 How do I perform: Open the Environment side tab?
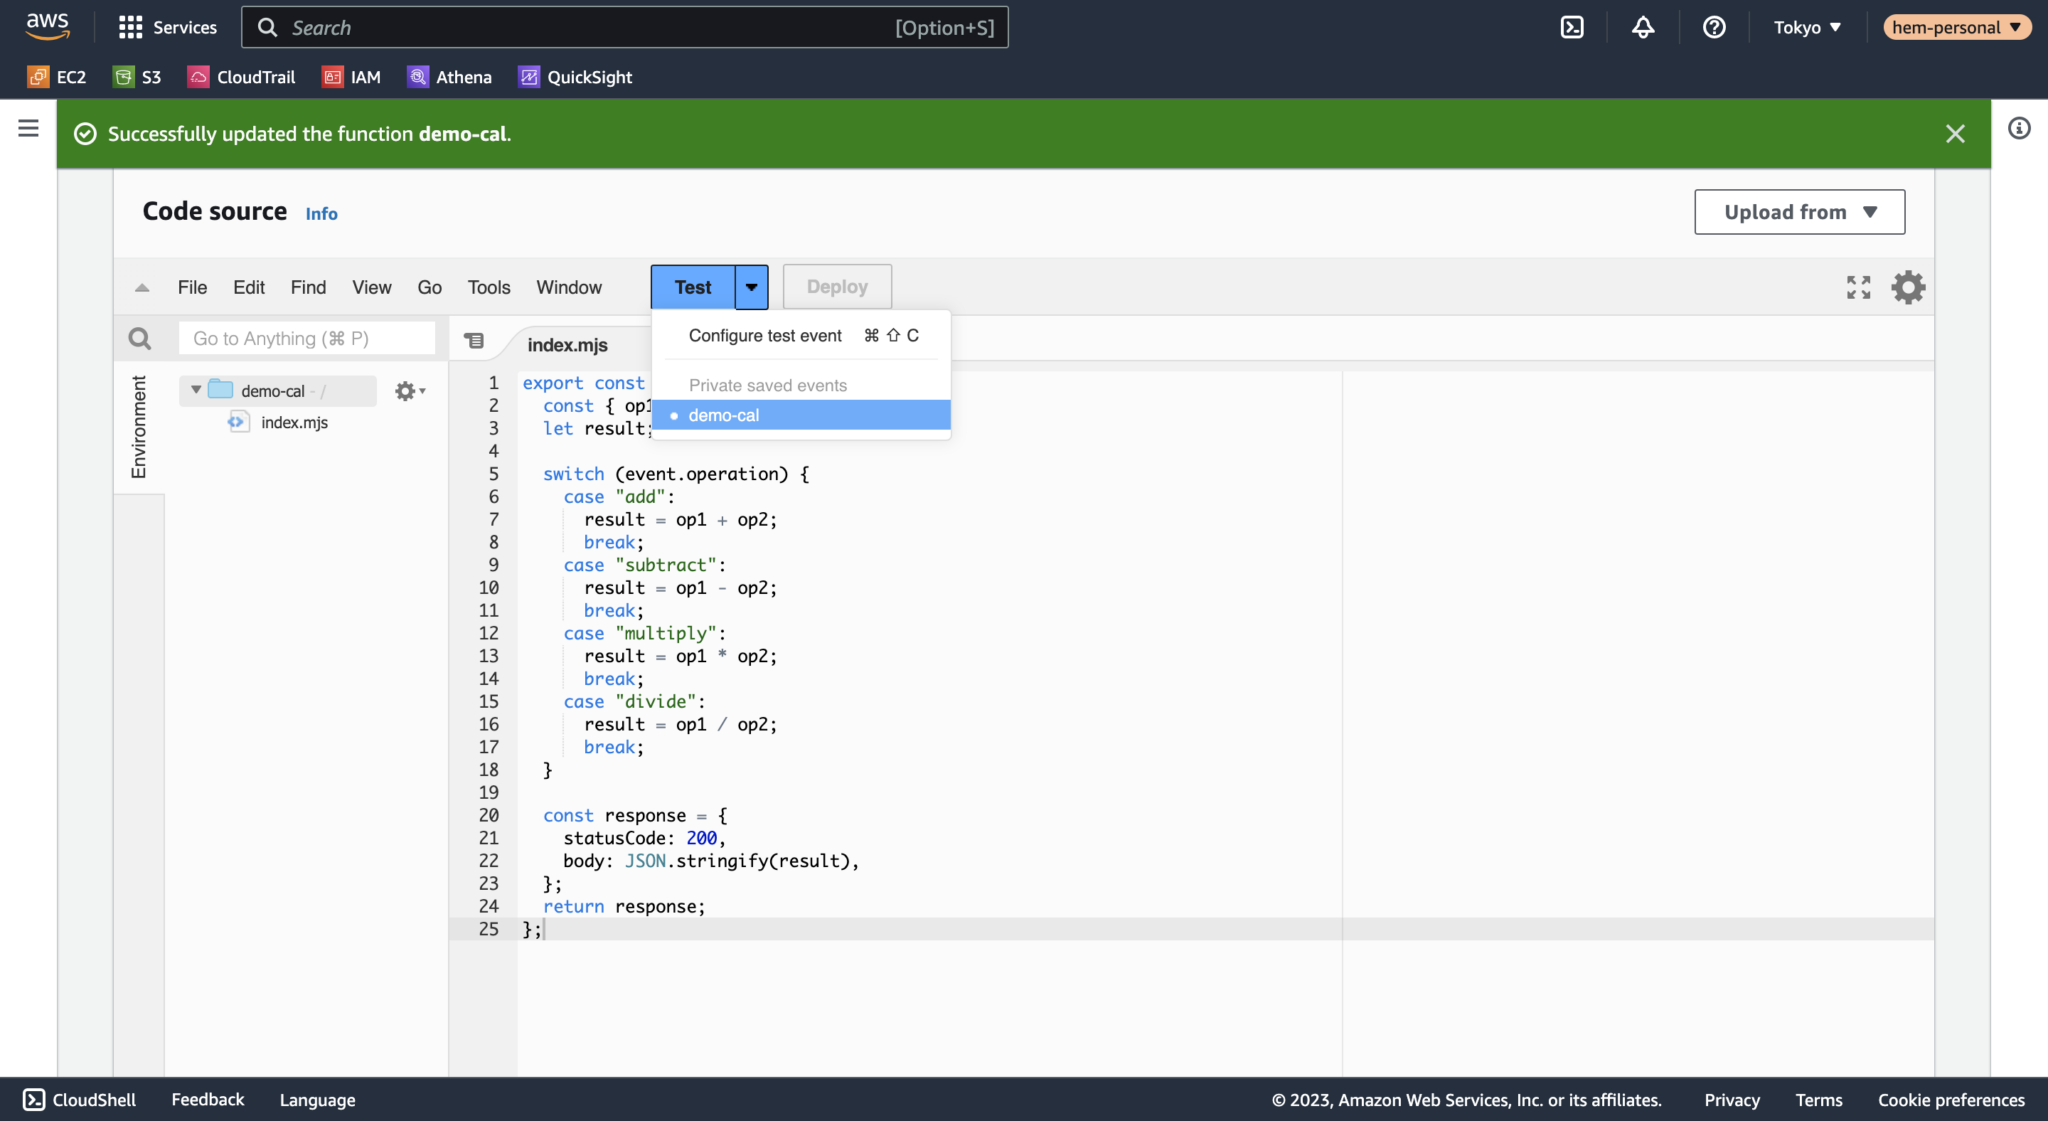(x=139, y=427)
